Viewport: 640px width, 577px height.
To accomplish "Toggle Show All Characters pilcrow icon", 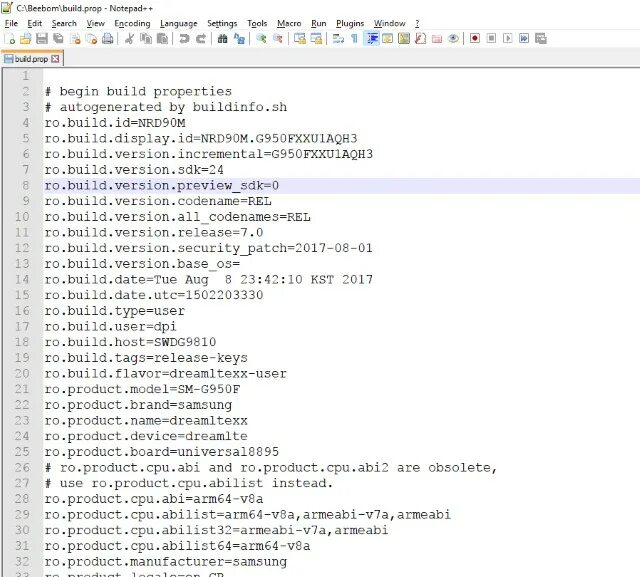I will click(354, 39).
